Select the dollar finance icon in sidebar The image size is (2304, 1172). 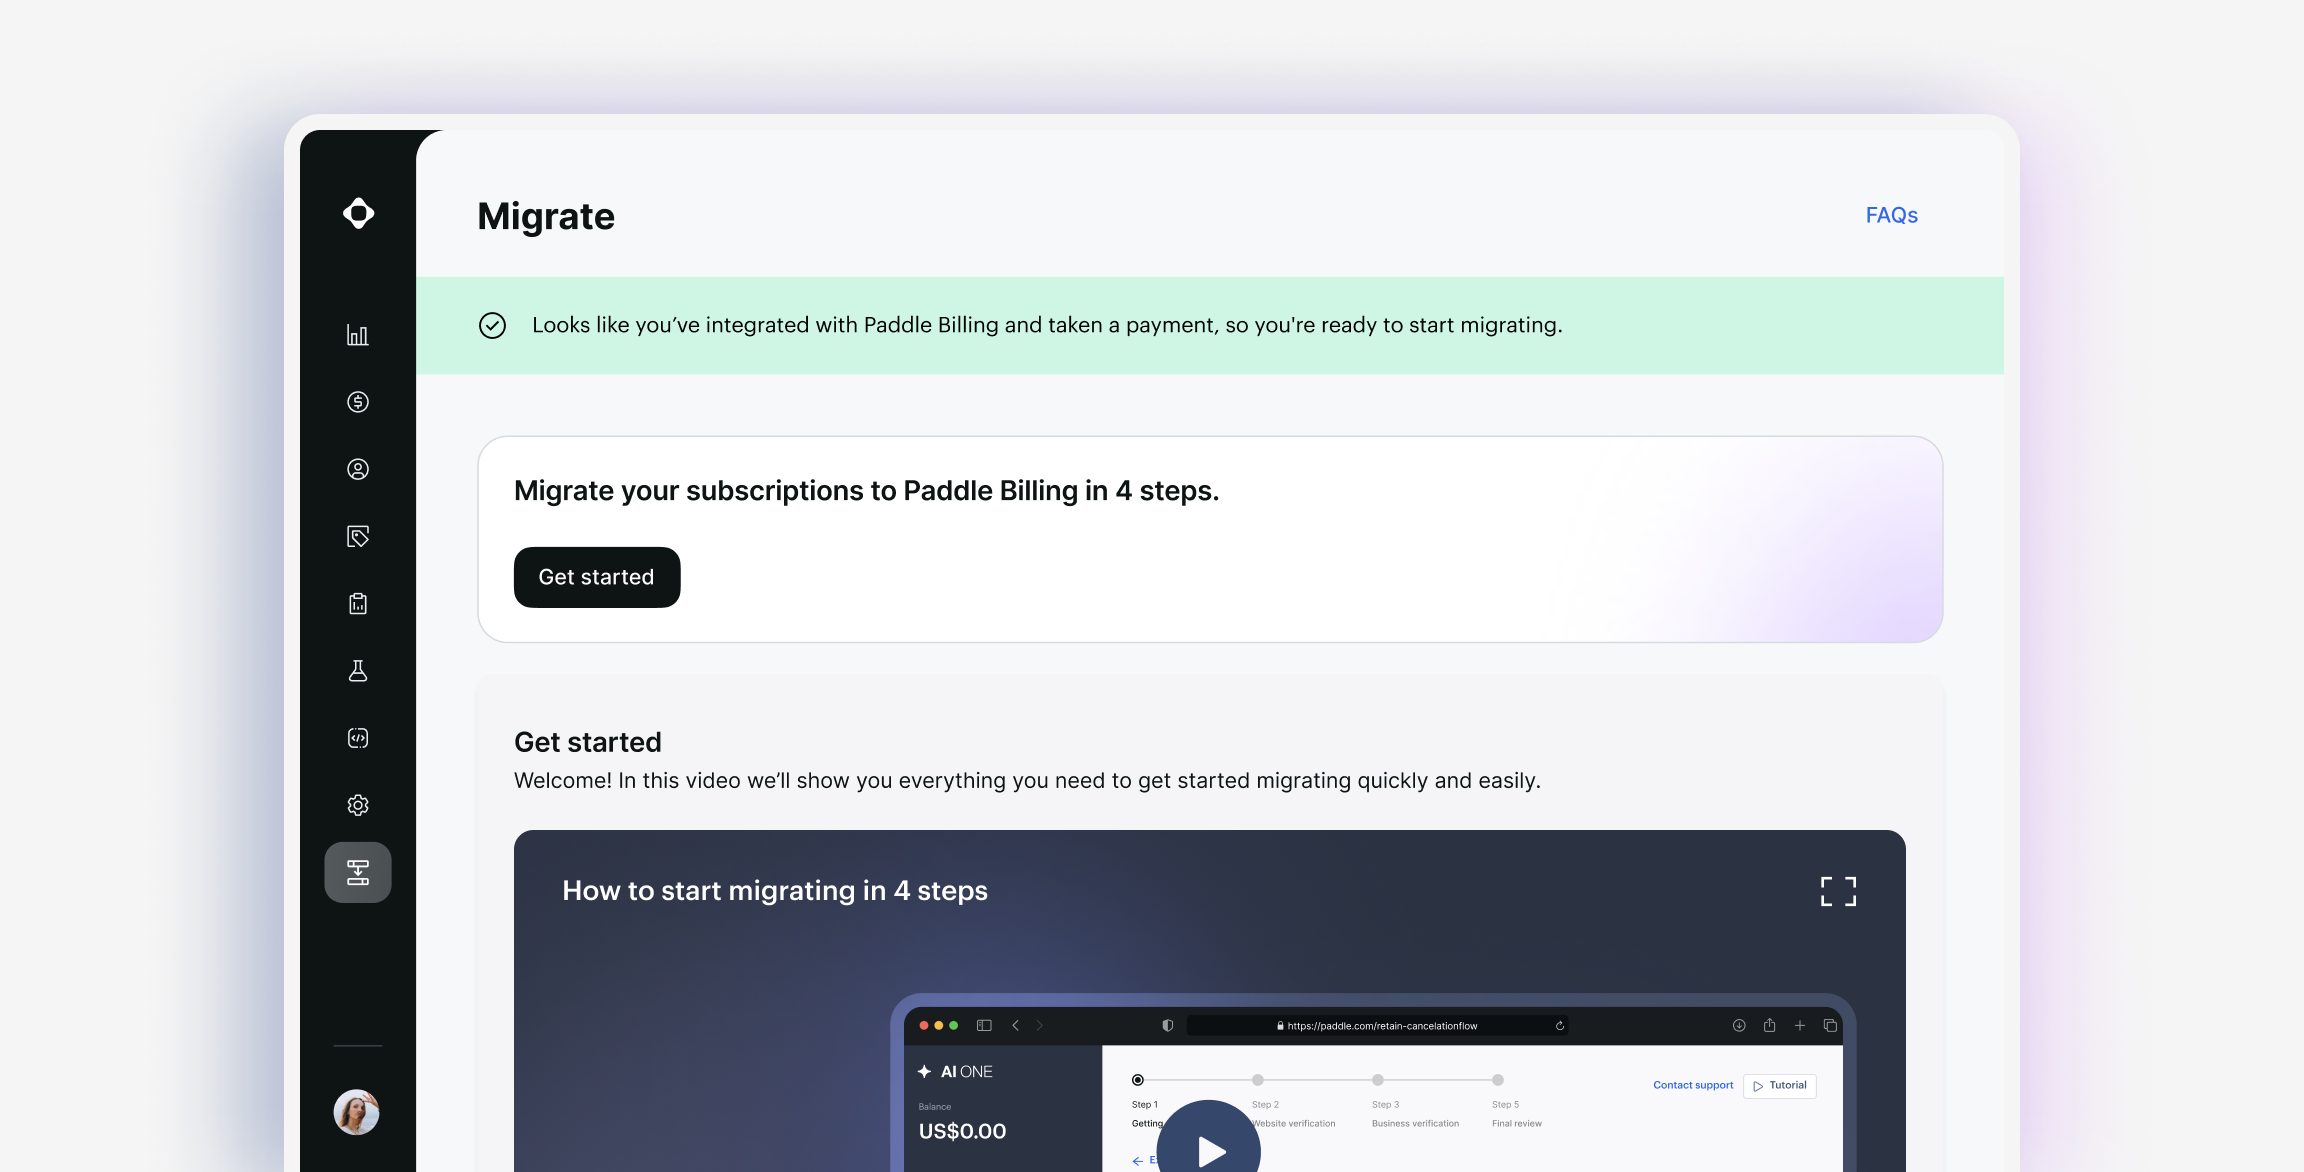358,402
